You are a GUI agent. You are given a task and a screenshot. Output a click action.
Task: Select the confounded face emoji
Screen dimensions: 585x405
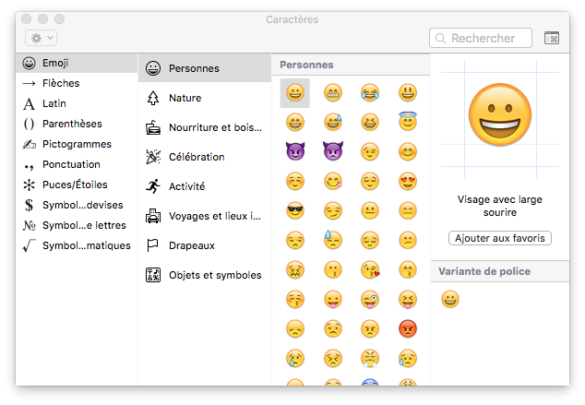click(295, 270)
